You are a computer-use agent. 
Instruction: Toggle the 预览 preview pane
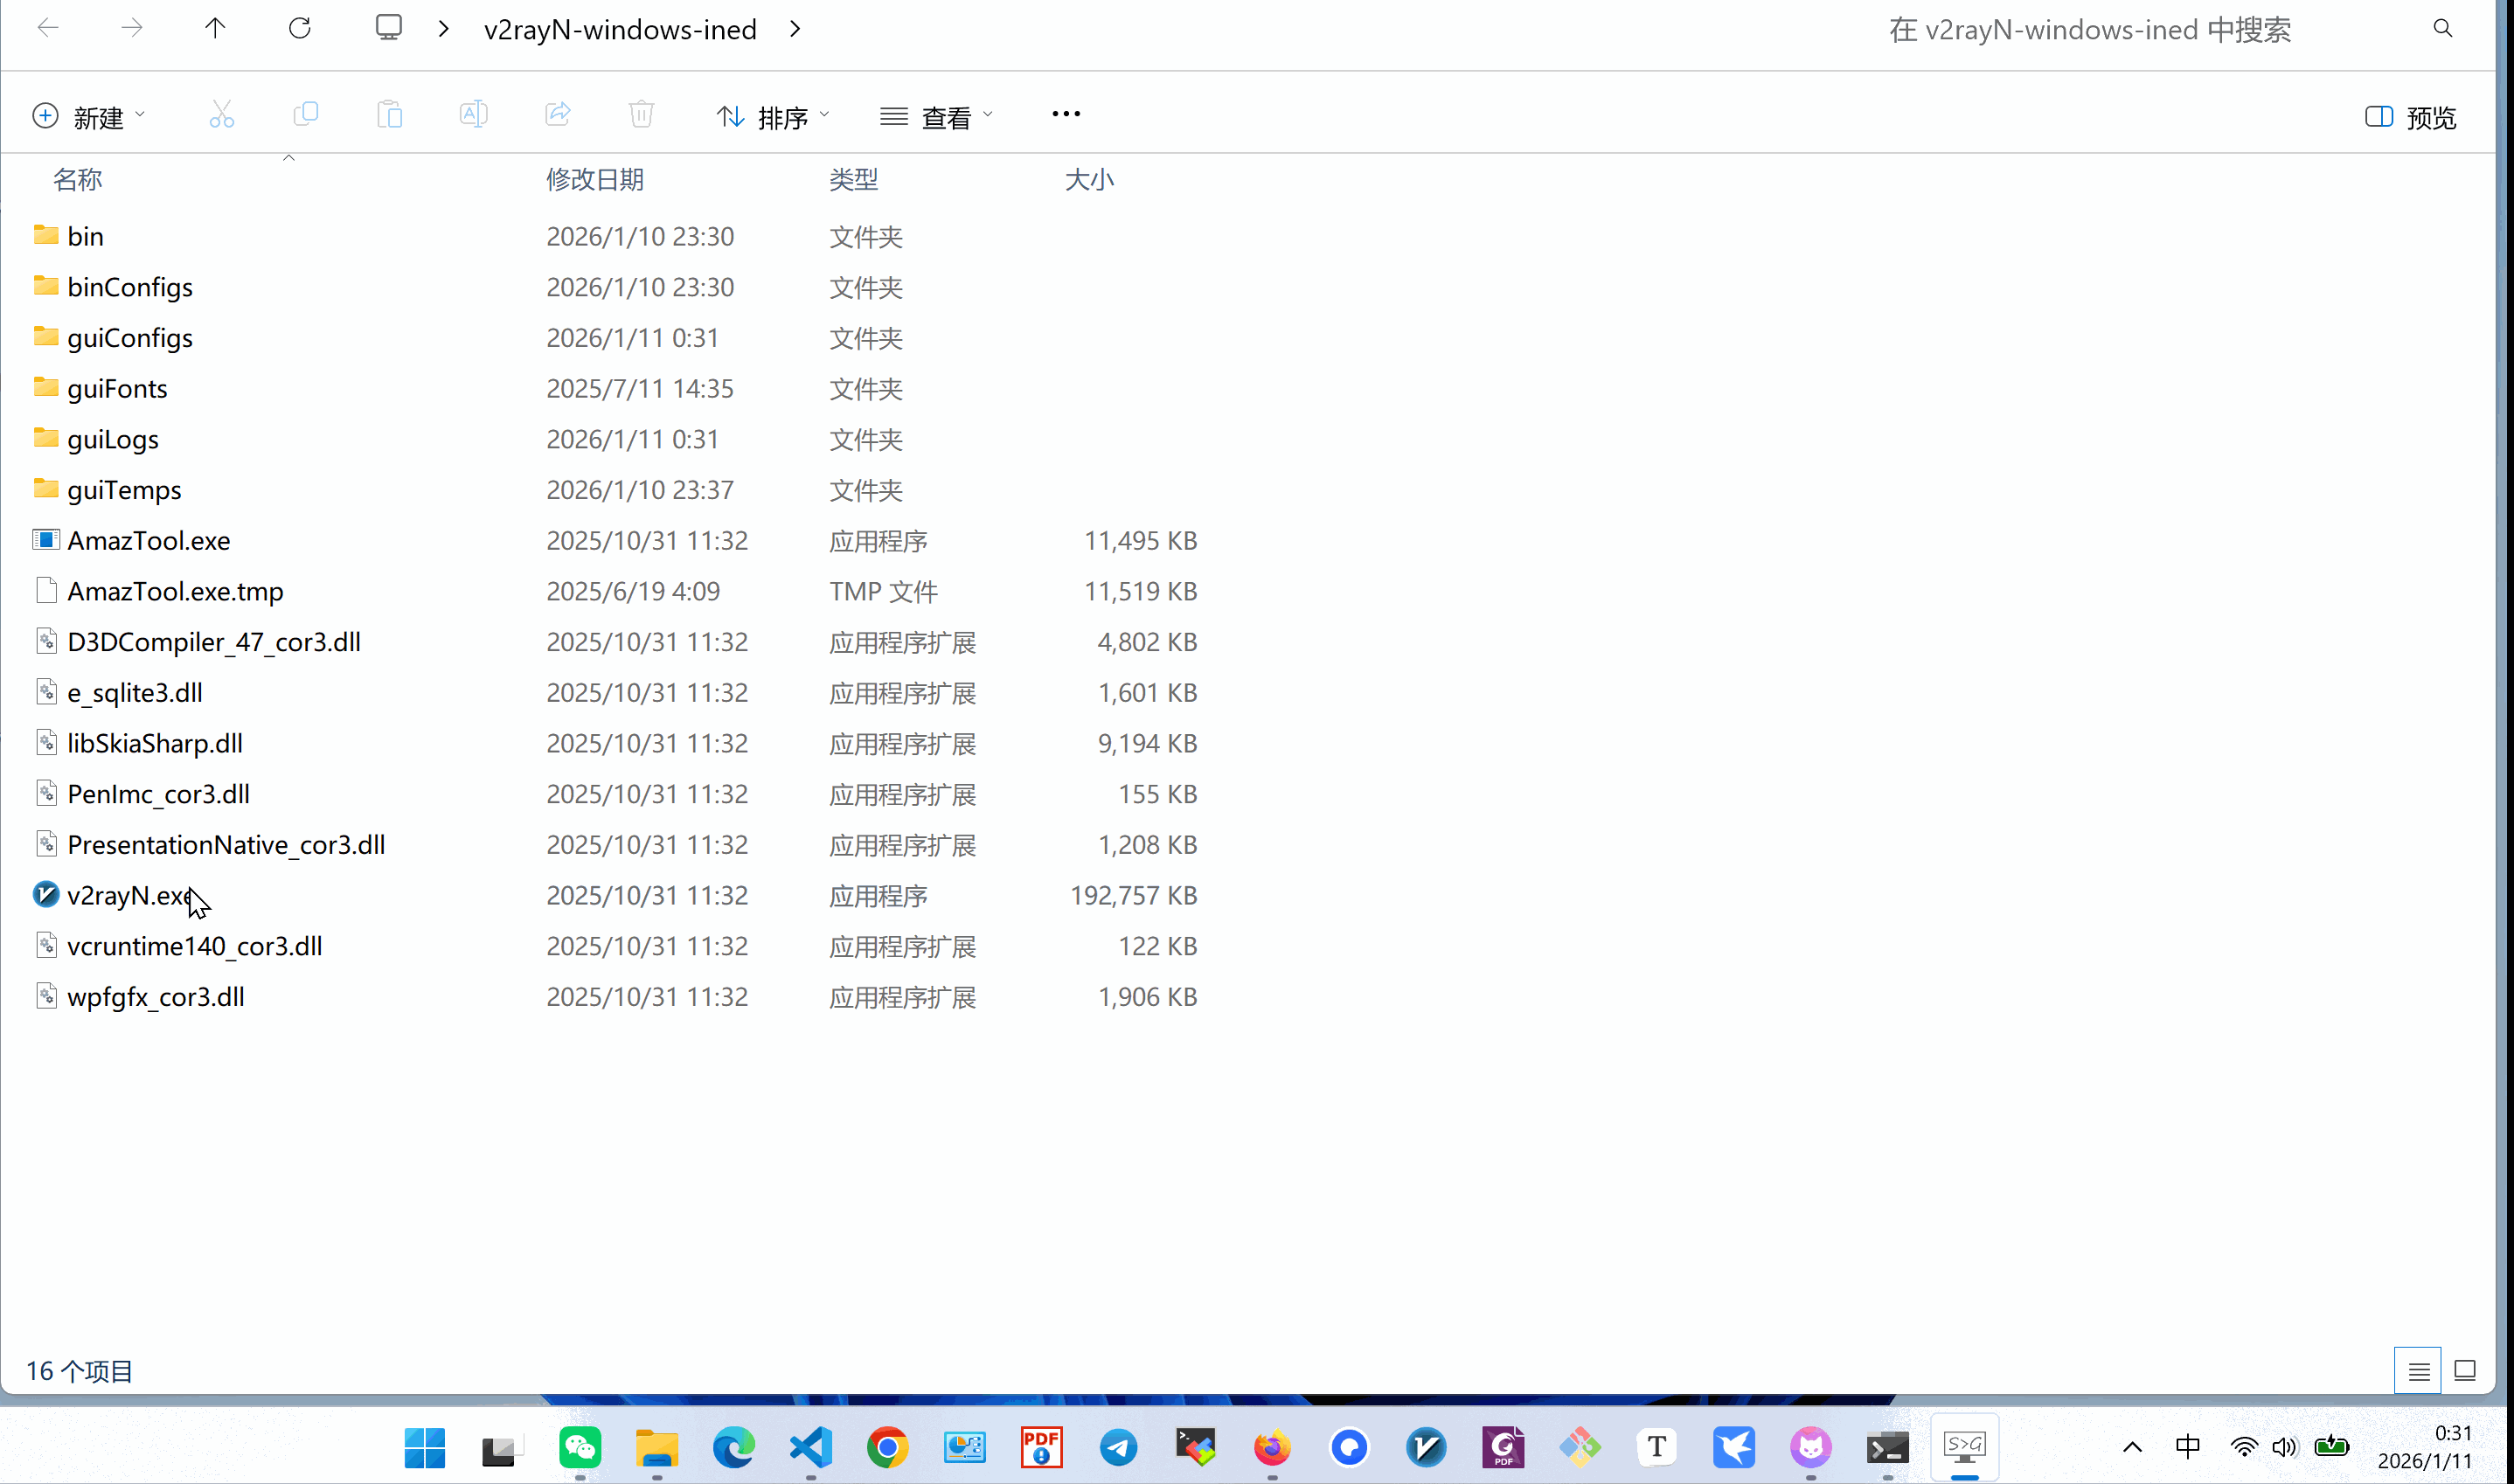tap(2409, 117)
